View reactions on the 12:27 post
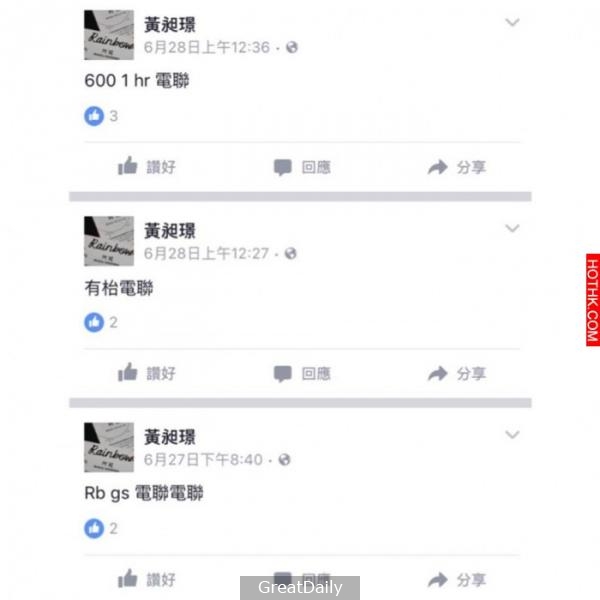The width and height of the screenshot is (600, 600). [x=101, y=322]
